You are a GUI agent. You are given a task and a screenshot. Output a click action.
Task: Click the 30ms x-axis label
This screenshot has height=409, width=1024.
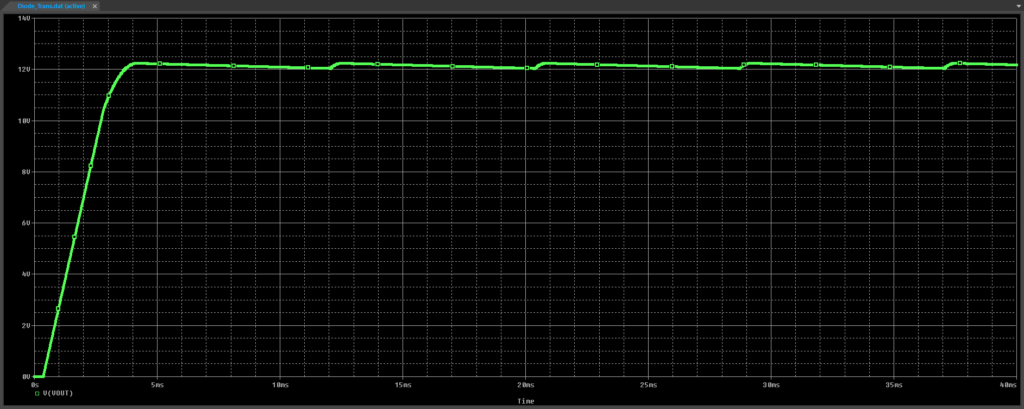click(x=771, y=385)
